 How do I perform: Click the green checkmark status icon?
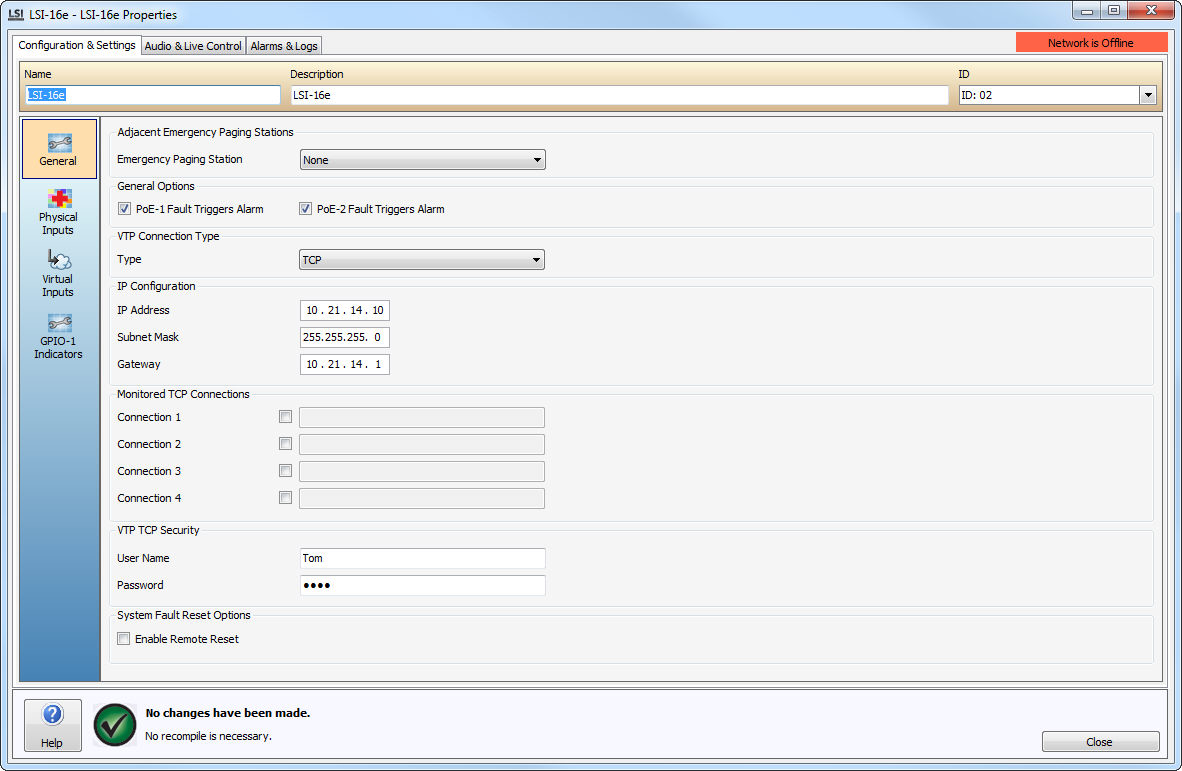115,724
